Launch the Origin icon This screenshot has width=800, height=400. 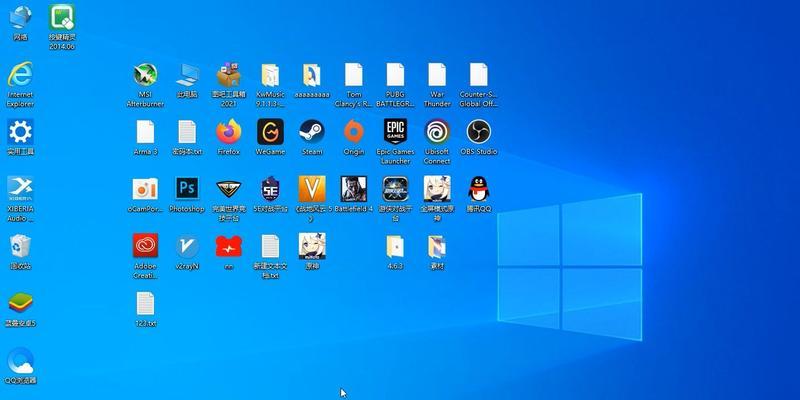point(354,132)
